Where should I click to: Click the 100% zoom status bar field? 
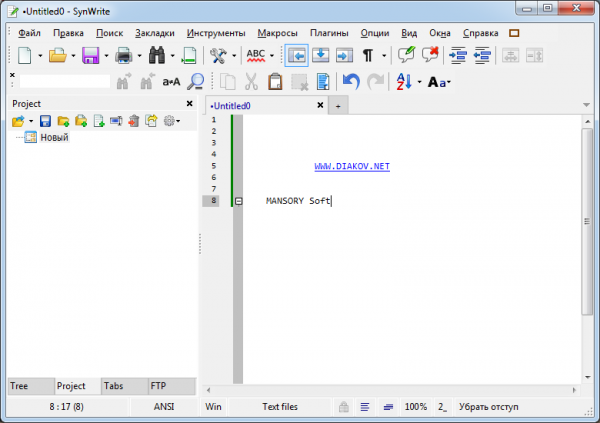point(416,407)
